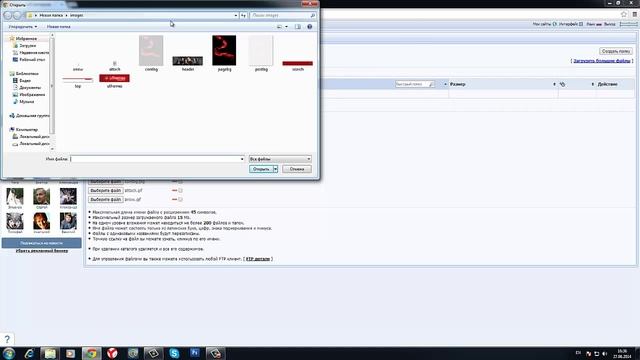Click the blue news button below the avatars

[x=42, y=243]
